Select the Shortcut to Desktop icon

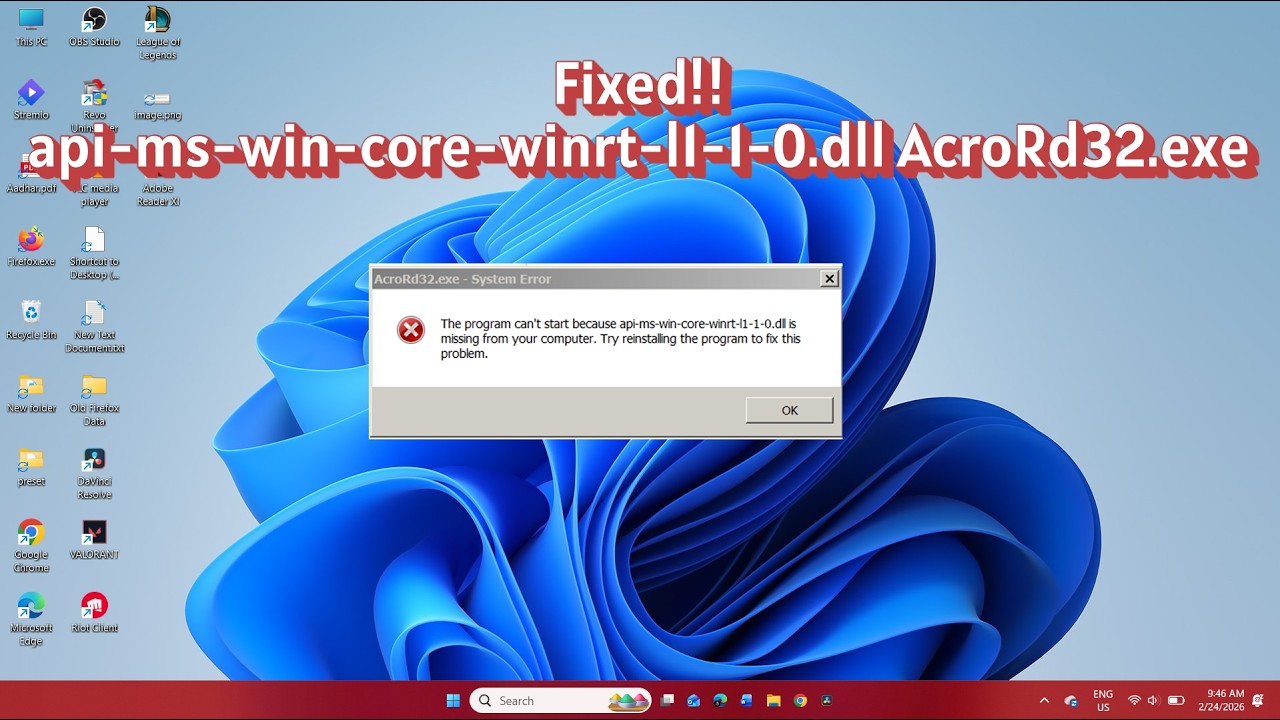[x=94, y=253]
